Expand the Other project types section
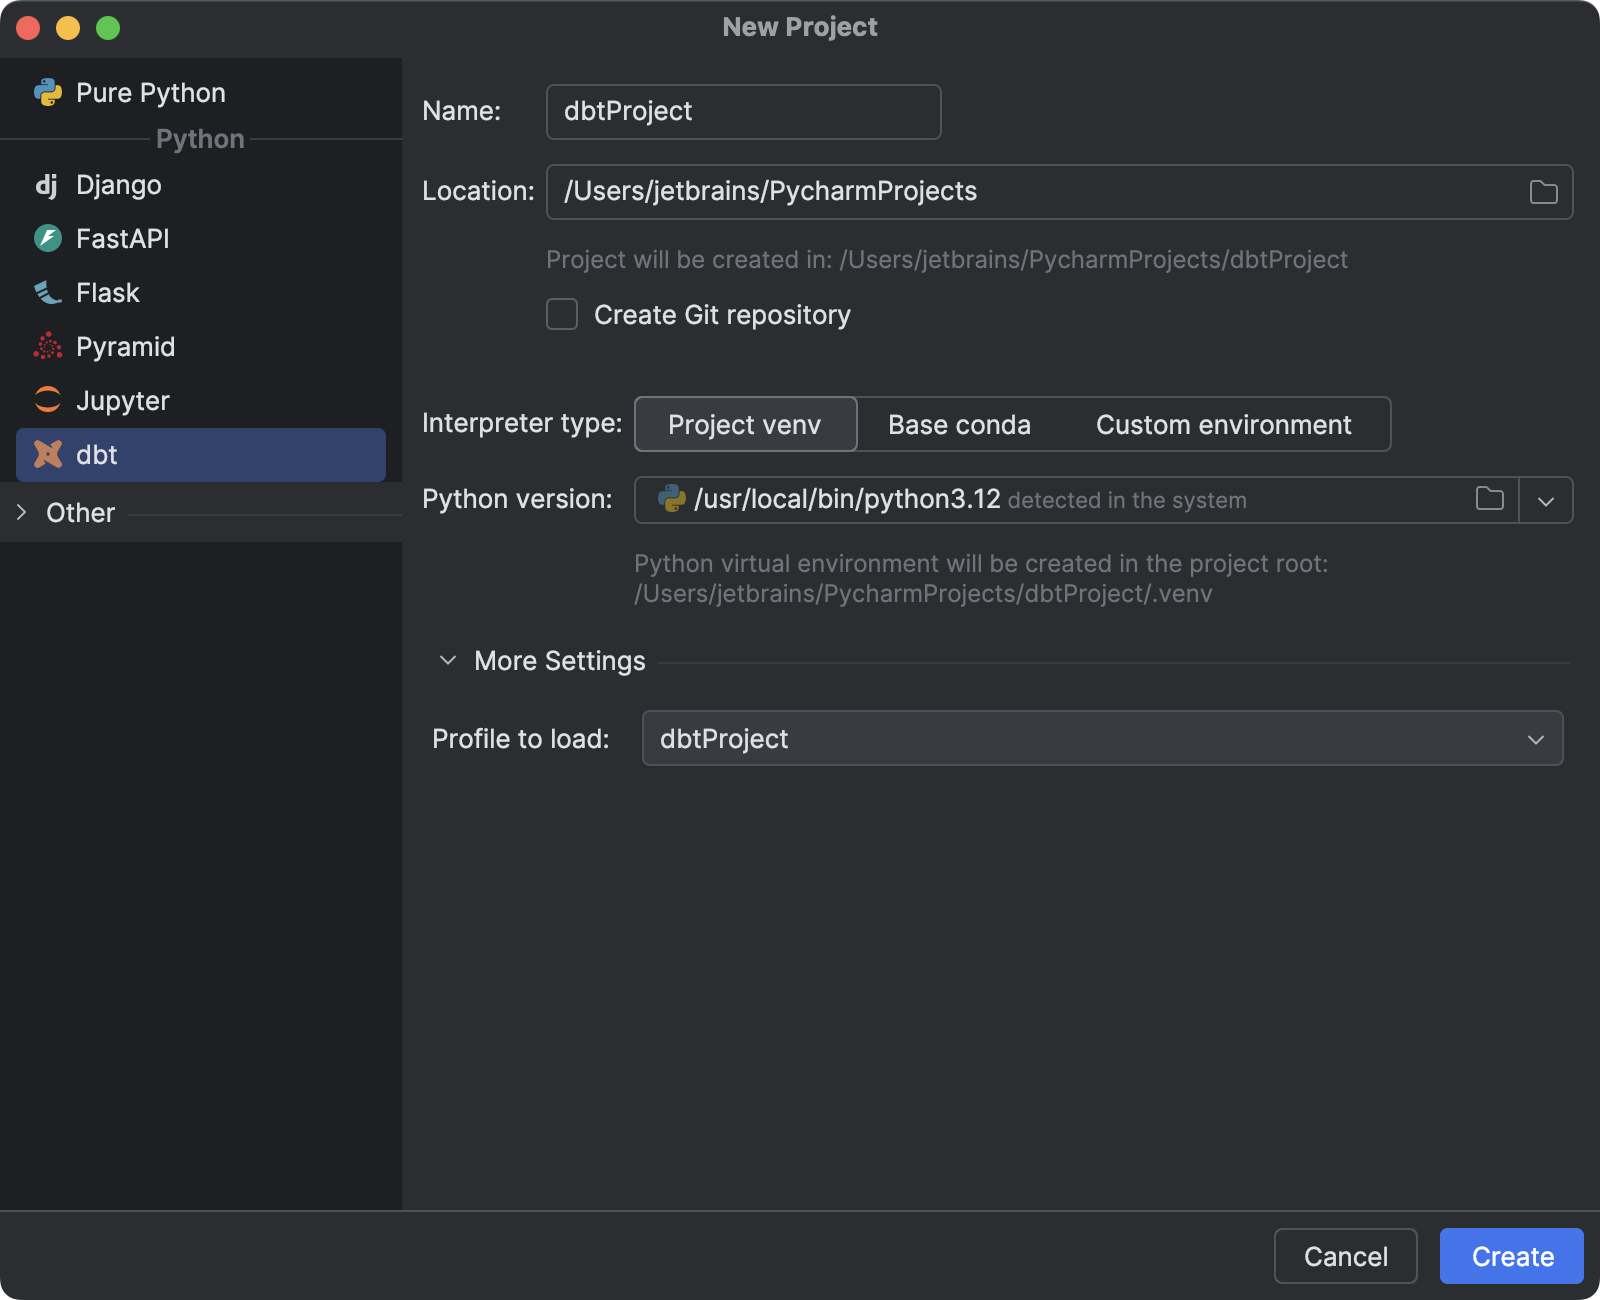The height and width of the screenshot is (1300, 1600). pyautogui.click(x=22, y=512)
